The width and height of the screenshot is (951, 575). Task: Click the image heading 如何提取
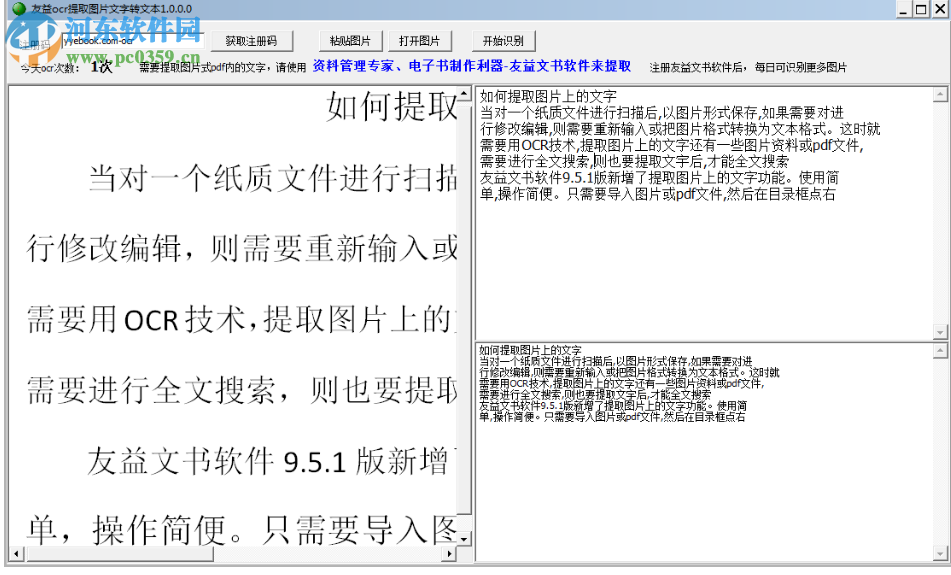(391, 107)
